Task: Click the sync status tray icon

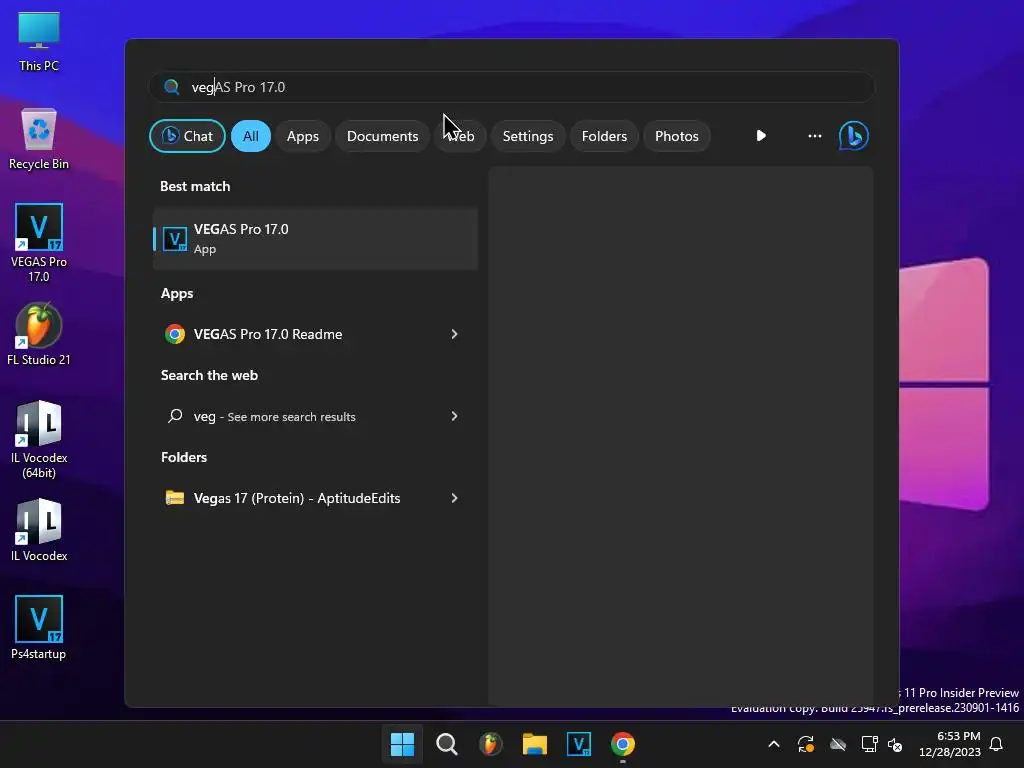Action: [806, 744]
